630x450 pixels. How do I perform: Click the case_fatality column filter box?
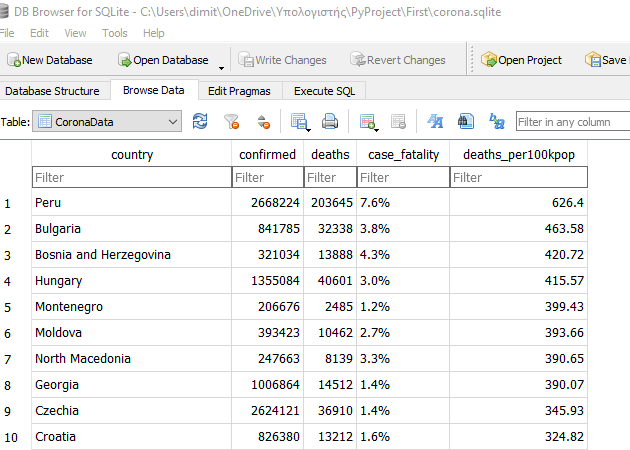tap(403, 177)
